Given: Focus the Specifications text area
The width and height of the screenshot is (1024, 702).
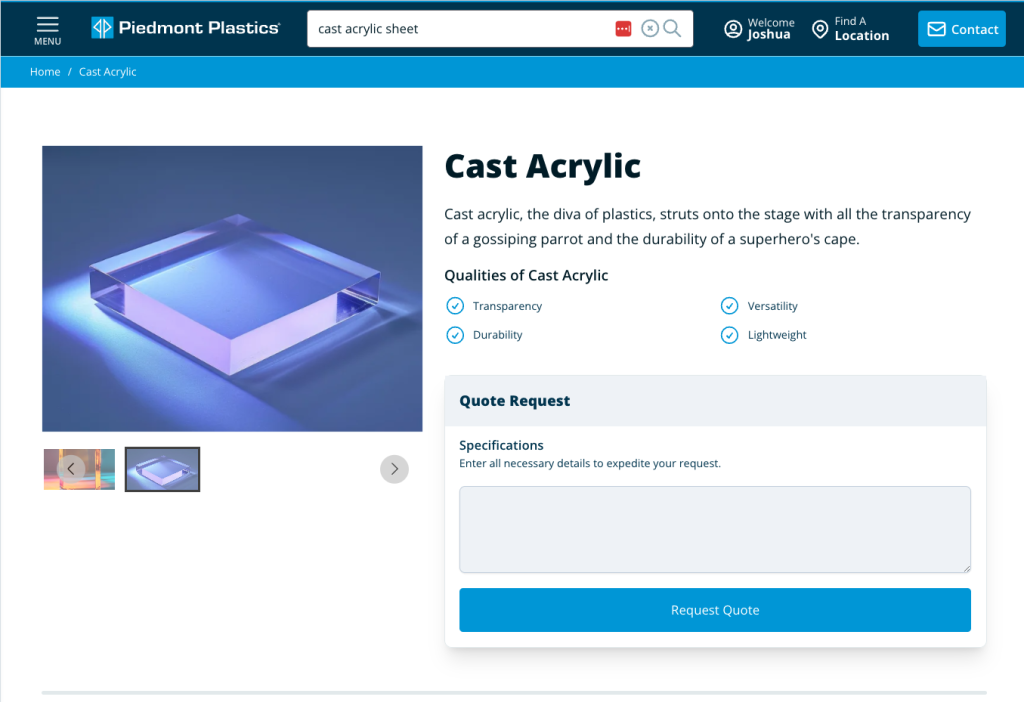Looking at the screenshot, I should (714, 529).
